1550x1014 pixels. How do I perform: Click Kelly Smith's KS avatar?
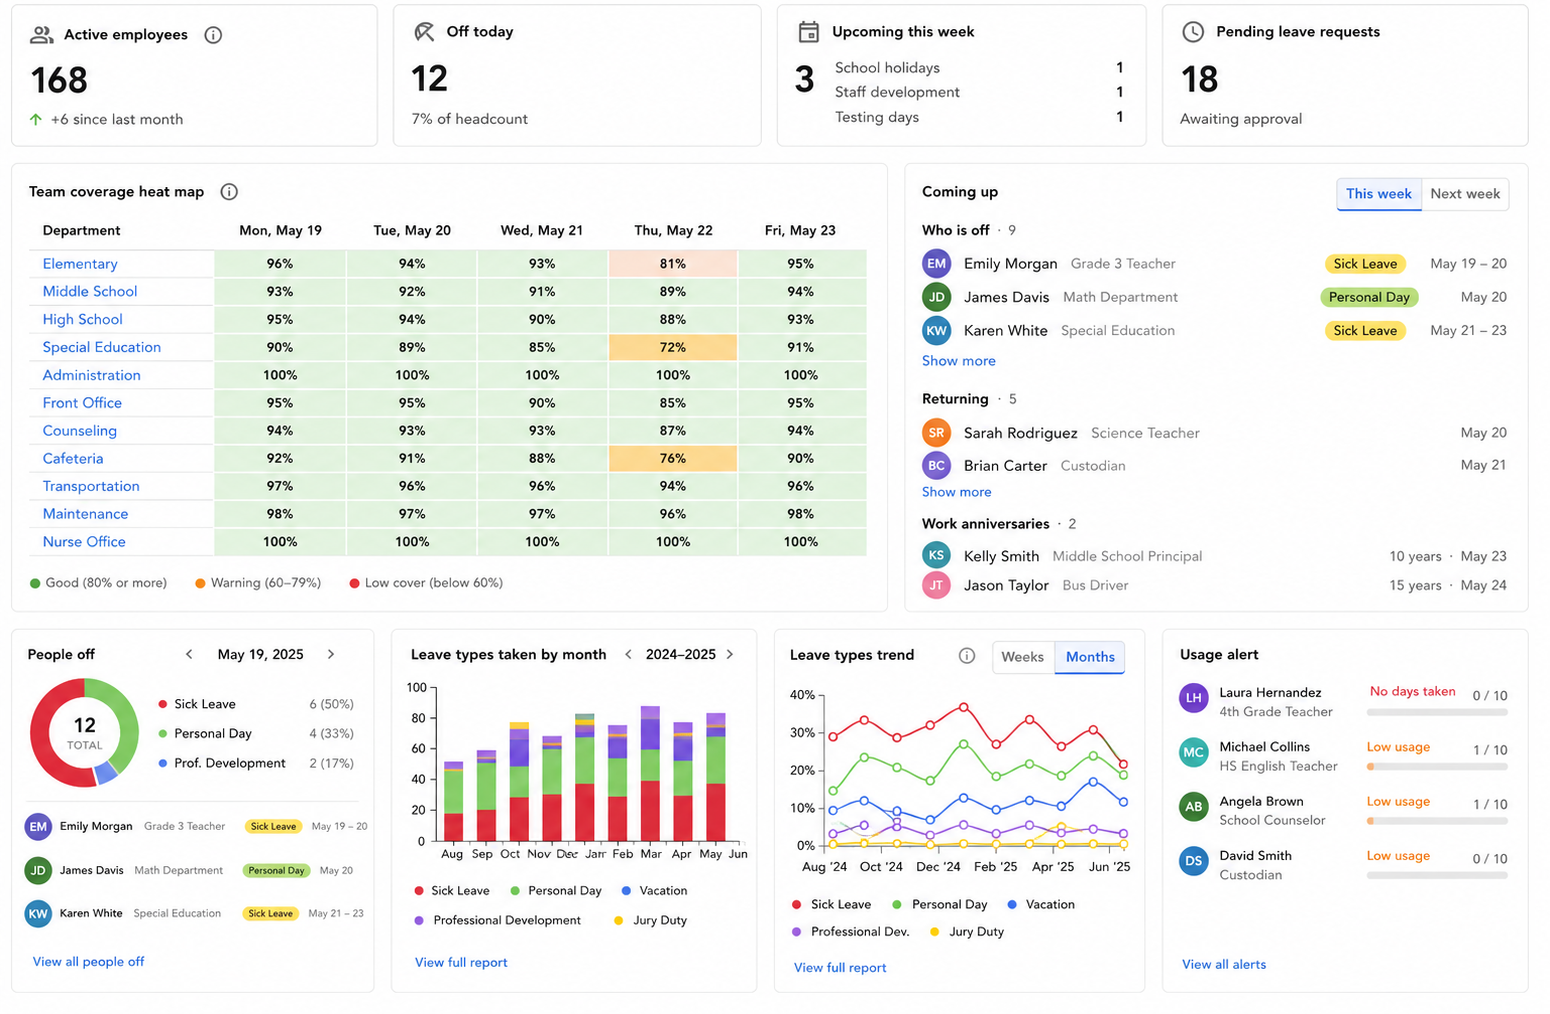(x=936, y=556)
